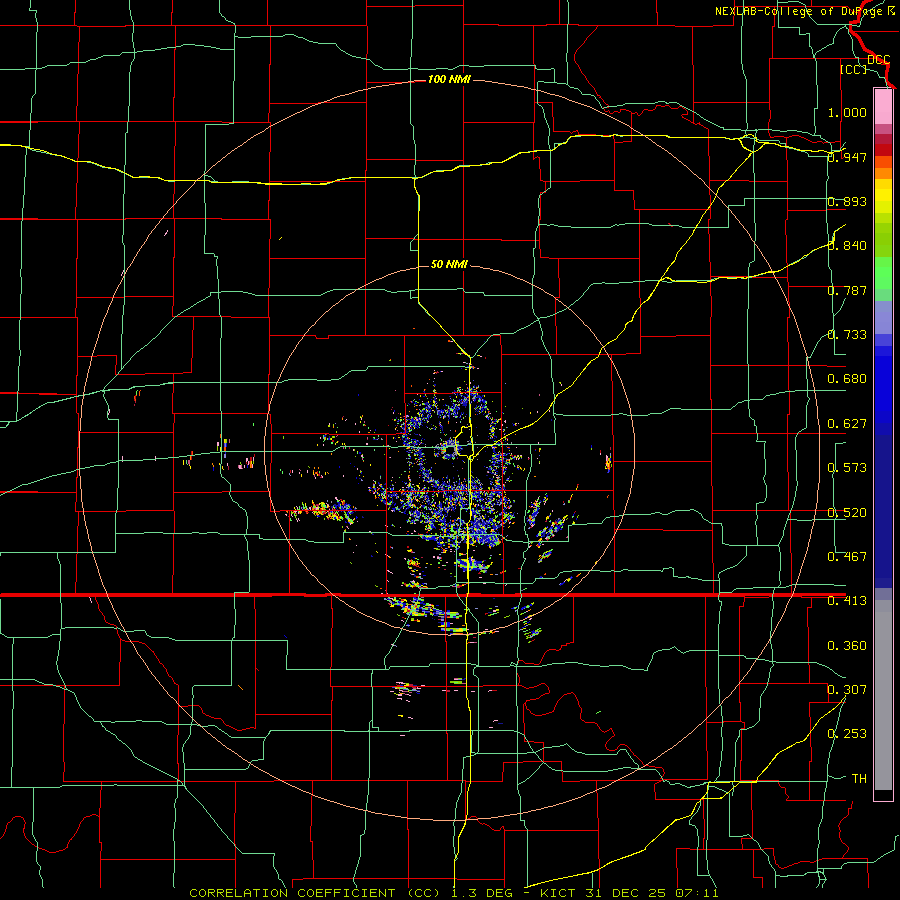This screenshot has height=900, width=900.
Task: Select the 0.893 legend value
Action: pyautogui.click(x=847, y=201)
